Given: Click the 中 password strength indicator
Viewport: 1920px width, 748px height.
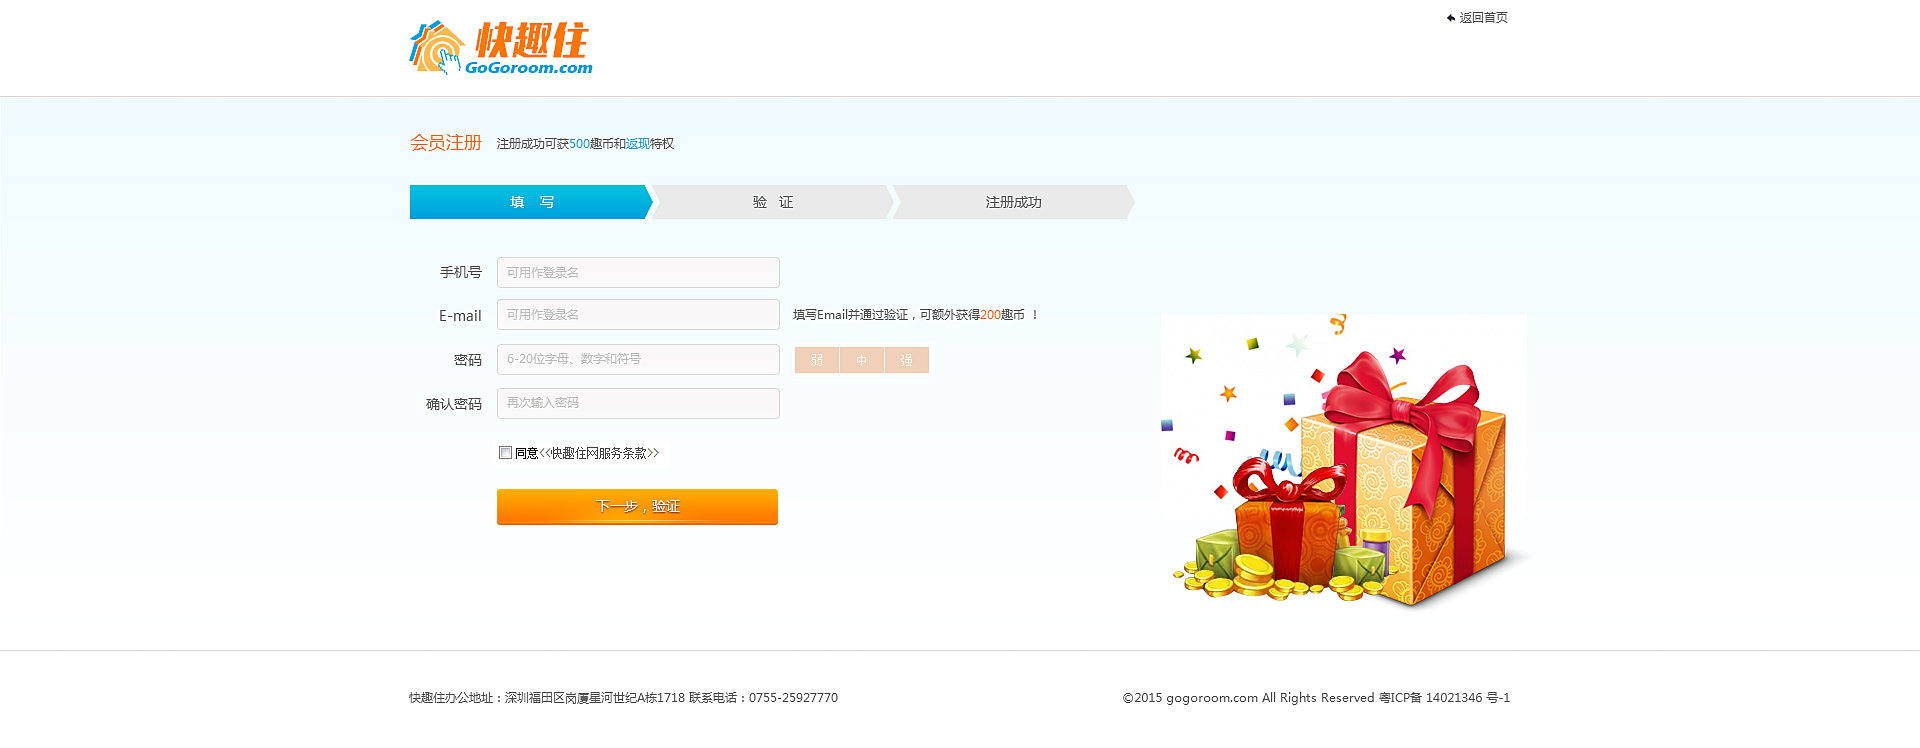Looking at the screenshot, I should 862,360.
